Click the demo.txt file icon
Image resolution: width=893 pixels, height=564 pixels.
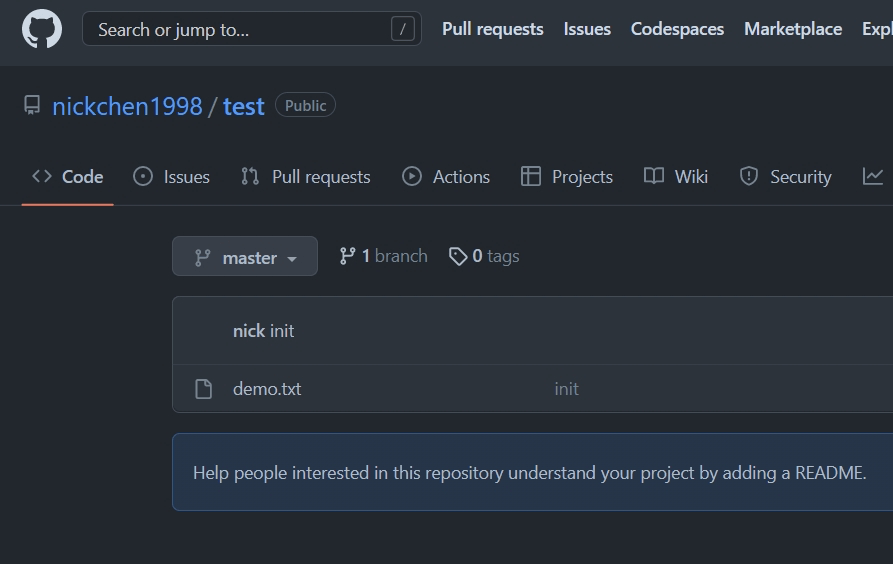(x=204, y=389)
